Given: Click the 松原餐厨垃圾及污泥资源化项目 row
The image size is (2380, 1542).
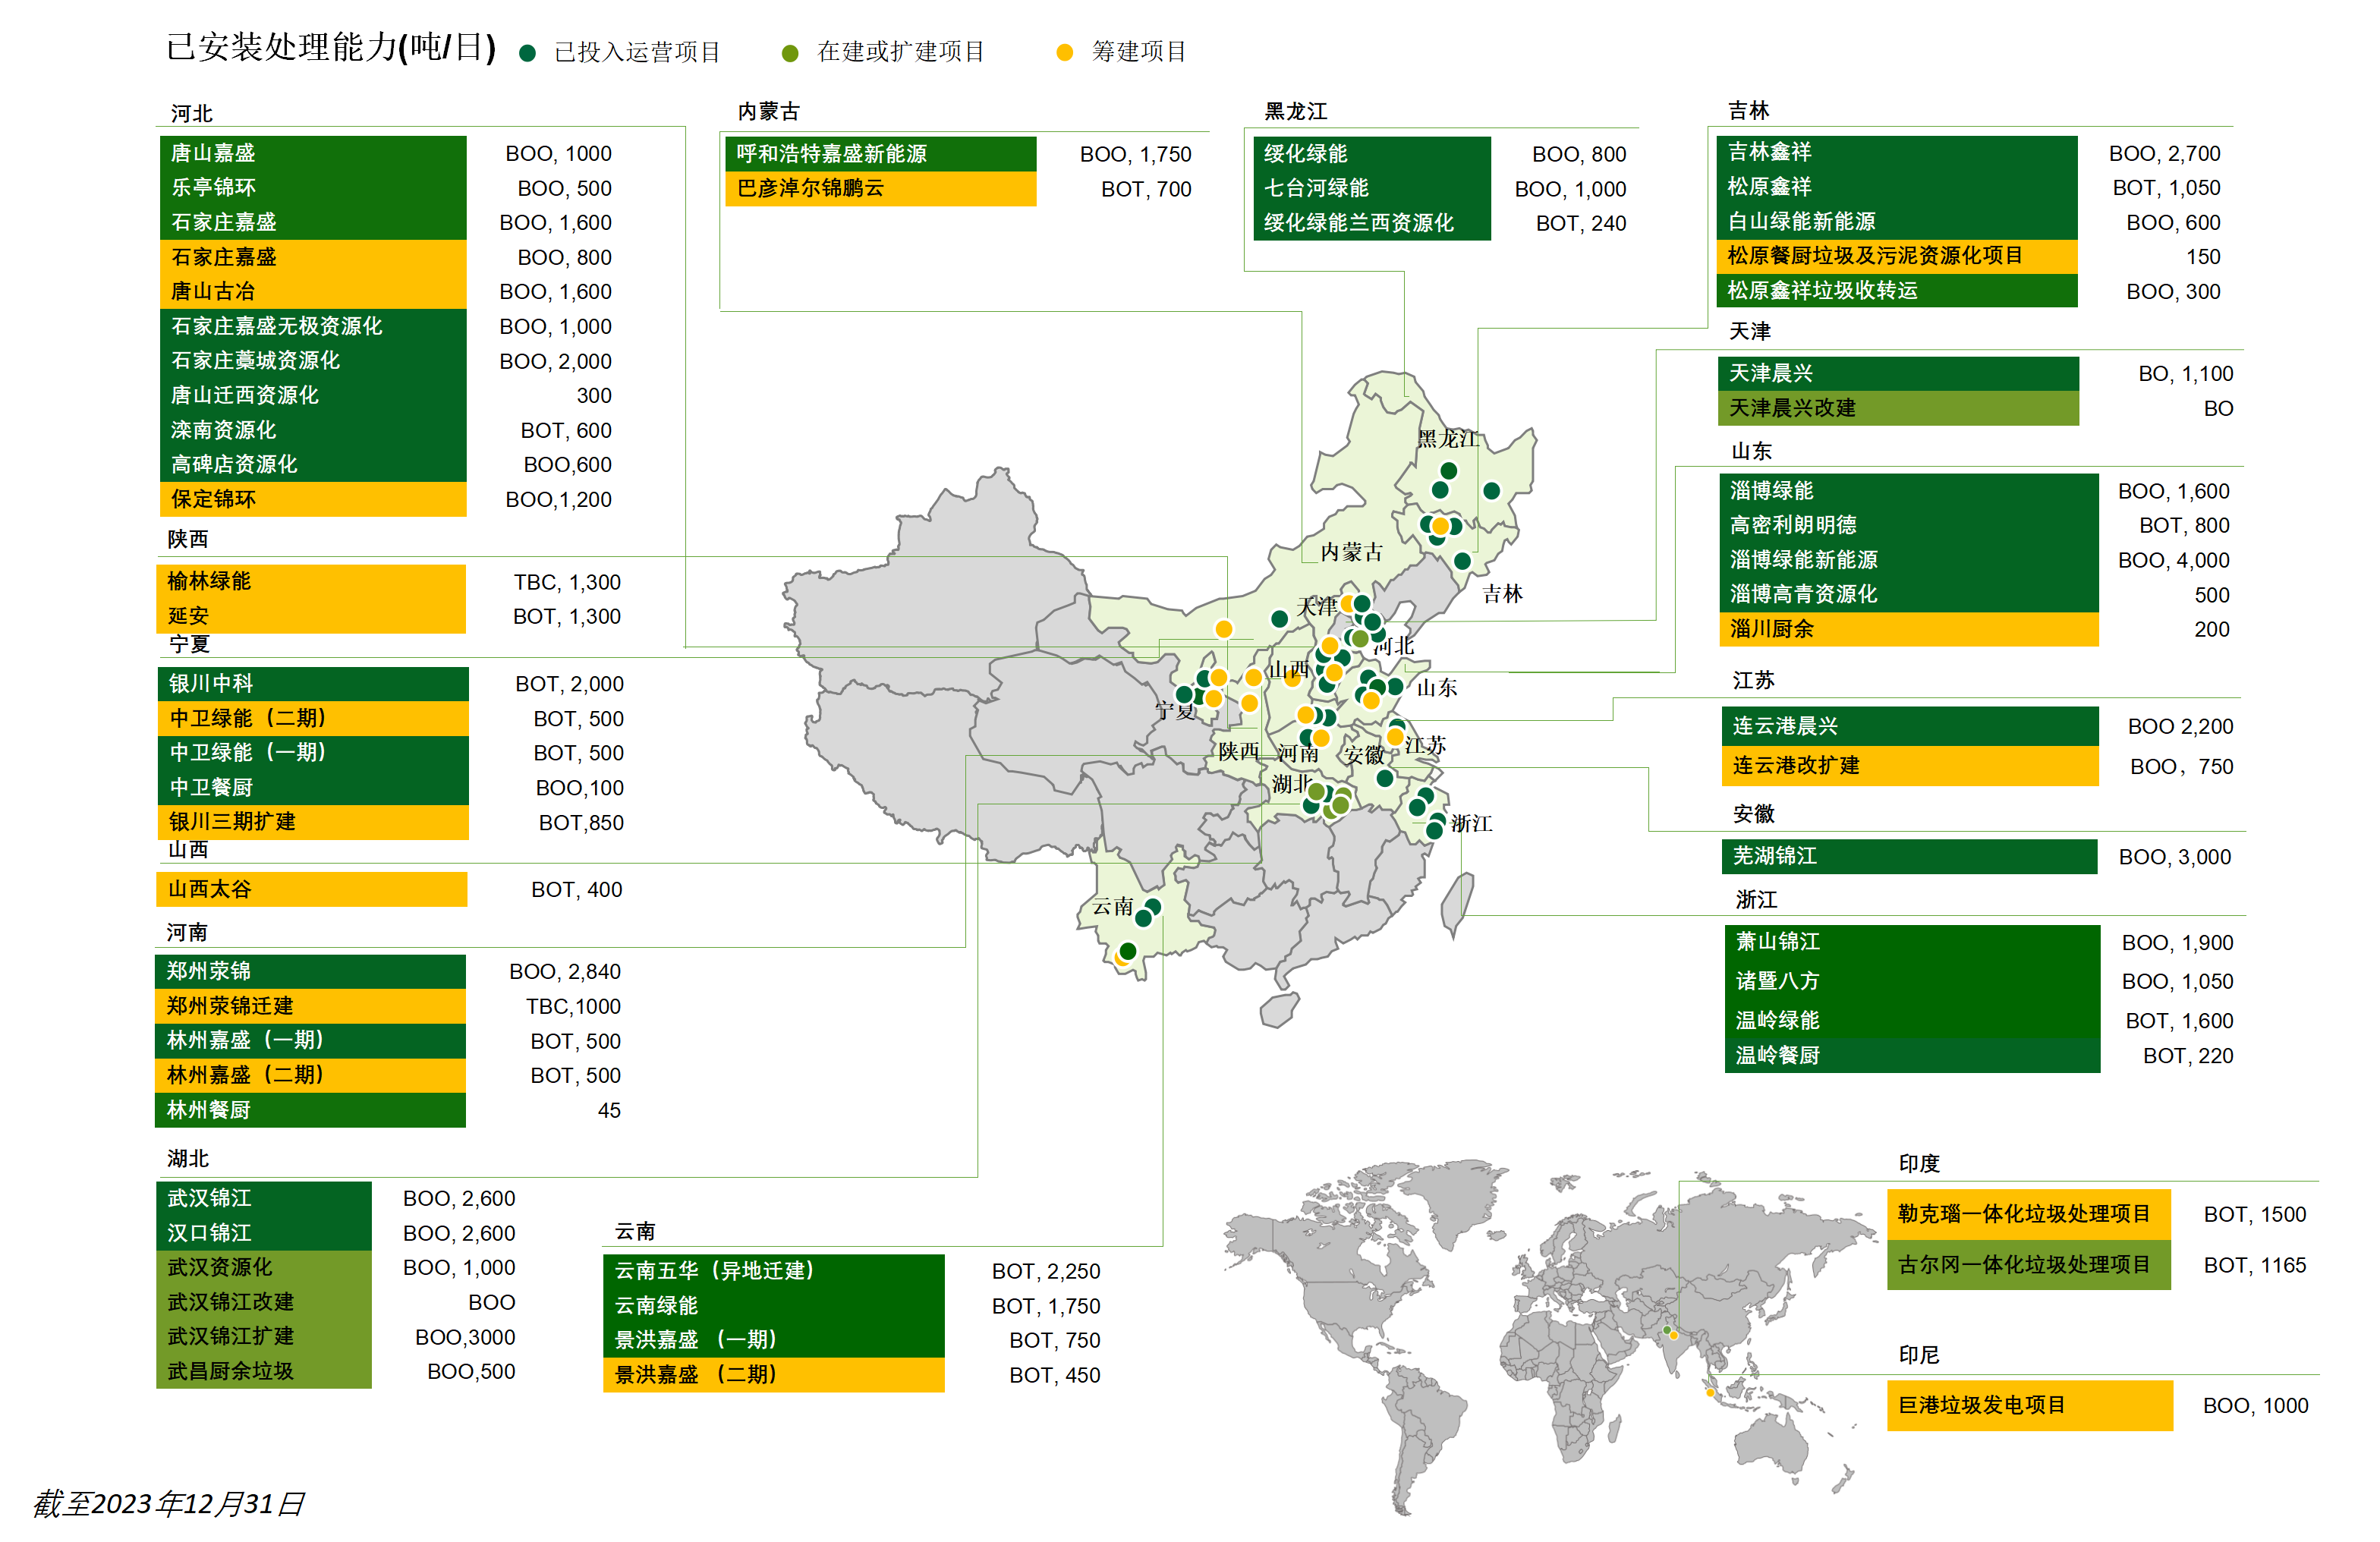Looking at the screenshot, I should click(1898, 256).
